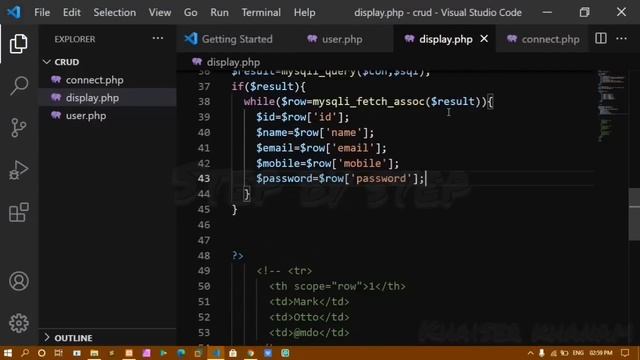Image resolution: width=640 pixels, height=360 pixels.
Task: Open the File menu
Action: [x=42, y=12]
